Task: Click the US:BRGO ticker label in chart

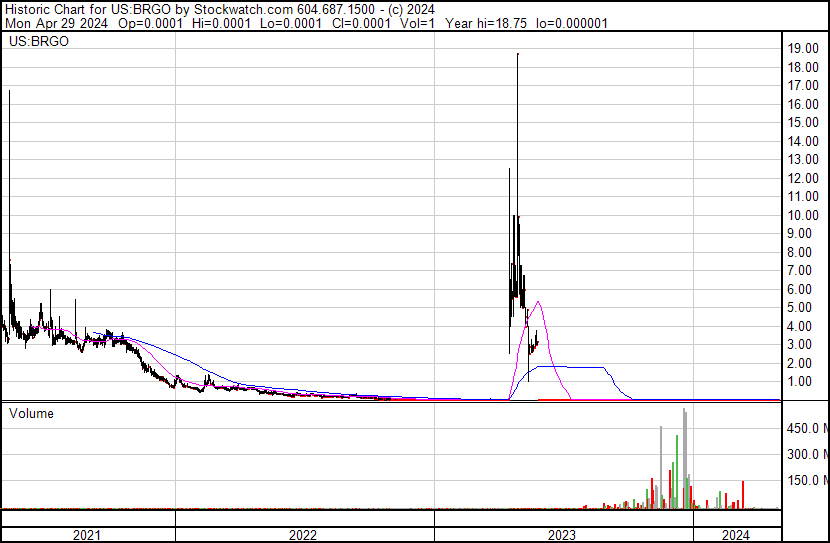Action: (x=39, y=41)
